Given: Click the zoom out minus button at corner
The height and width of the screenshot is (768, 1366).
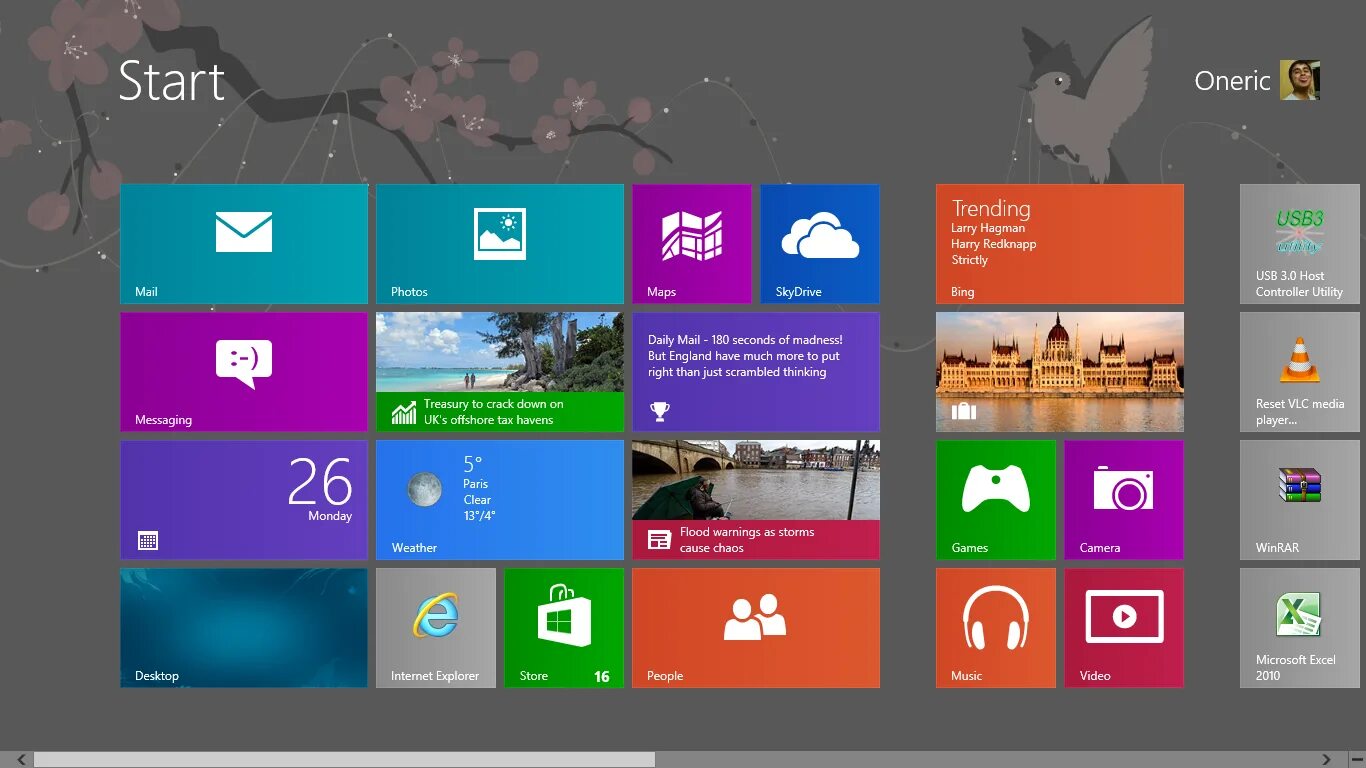Looking at the screenshot, I should pyautogui.click(x=1357, y=760).
